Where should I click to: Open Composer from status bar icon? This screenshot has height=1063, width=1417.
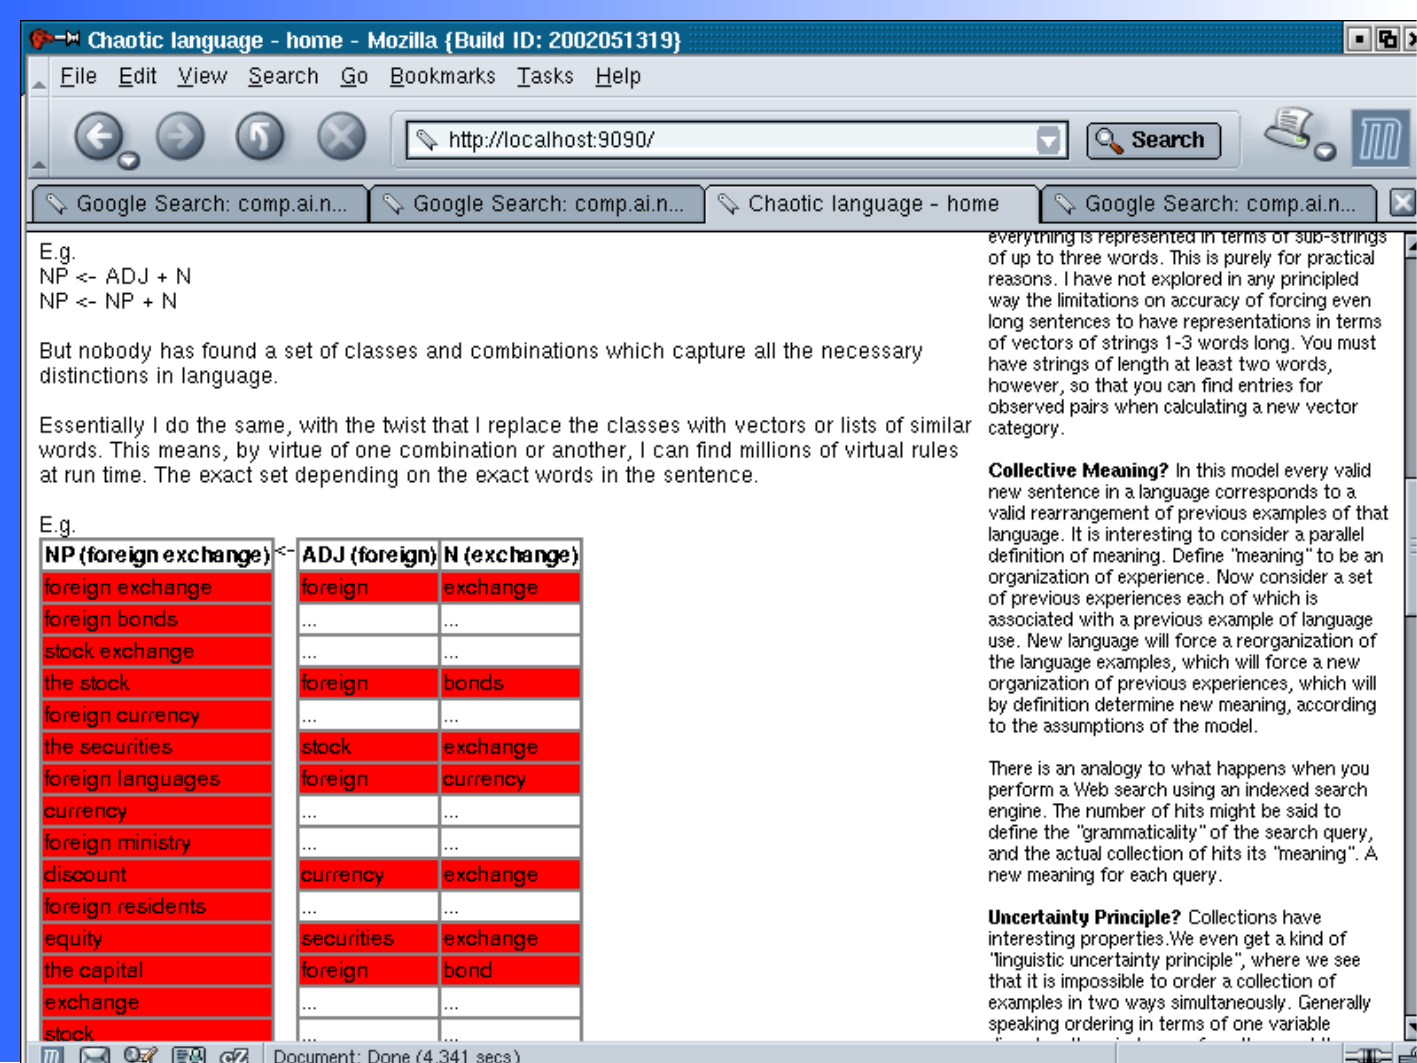pos(140,1055)
